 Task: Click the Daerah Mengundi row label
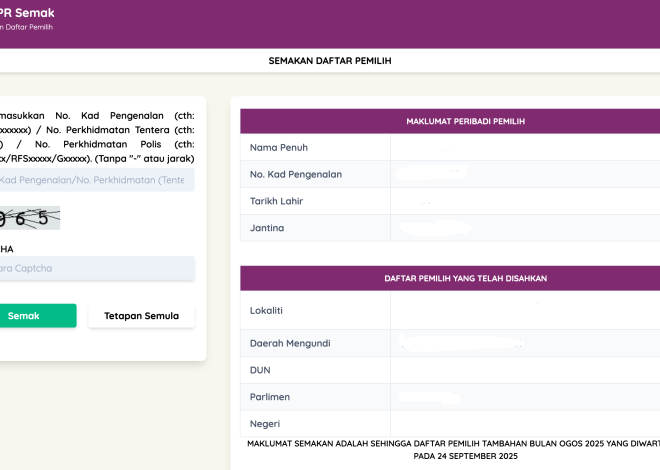290,343
